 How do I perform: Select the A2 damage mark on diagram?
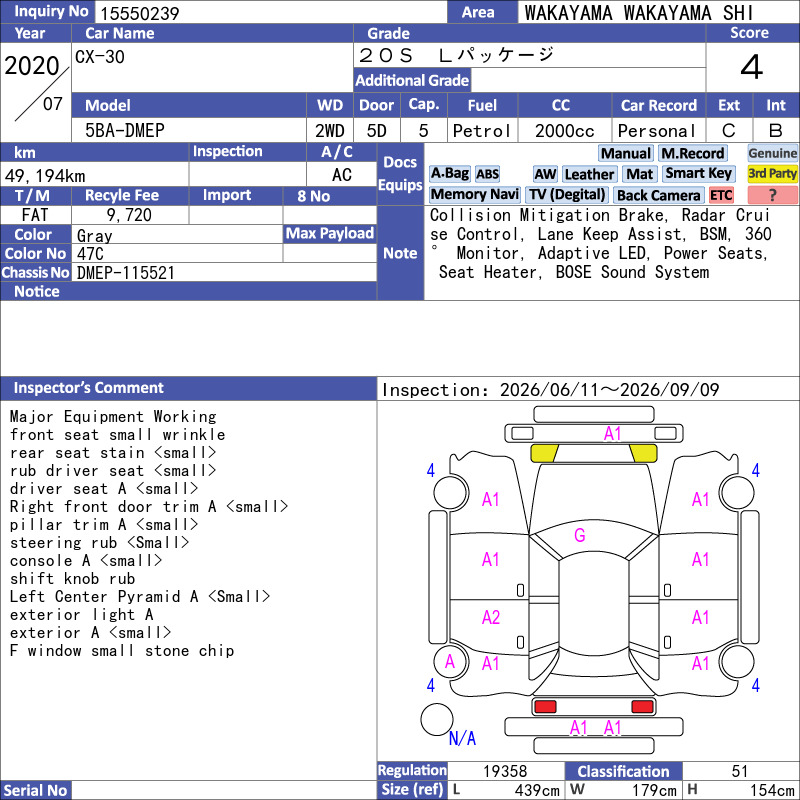pyautogui.click(x=491, y=618)
